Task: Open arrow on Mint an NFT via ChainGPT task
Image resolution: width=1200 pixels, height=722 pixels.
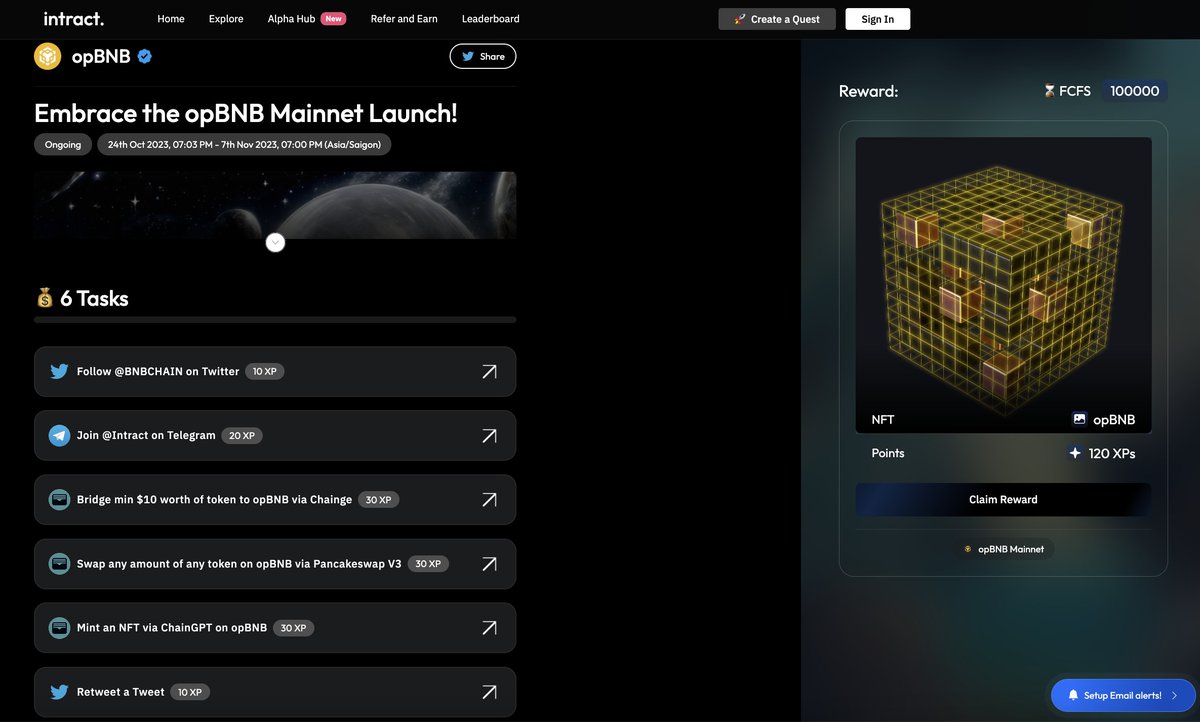Action: [x=489, y=628]
